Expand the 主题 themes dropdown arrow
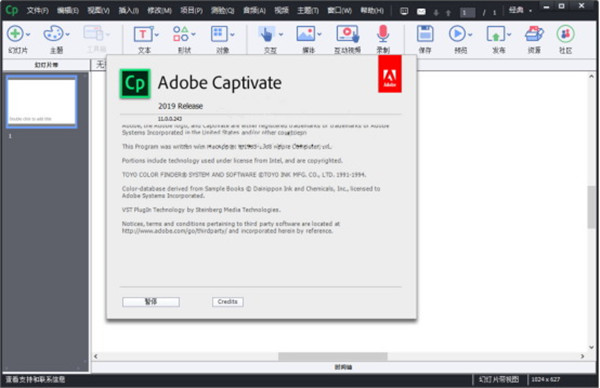The width and height of the screenshot is (600, 388). (68, 34)
